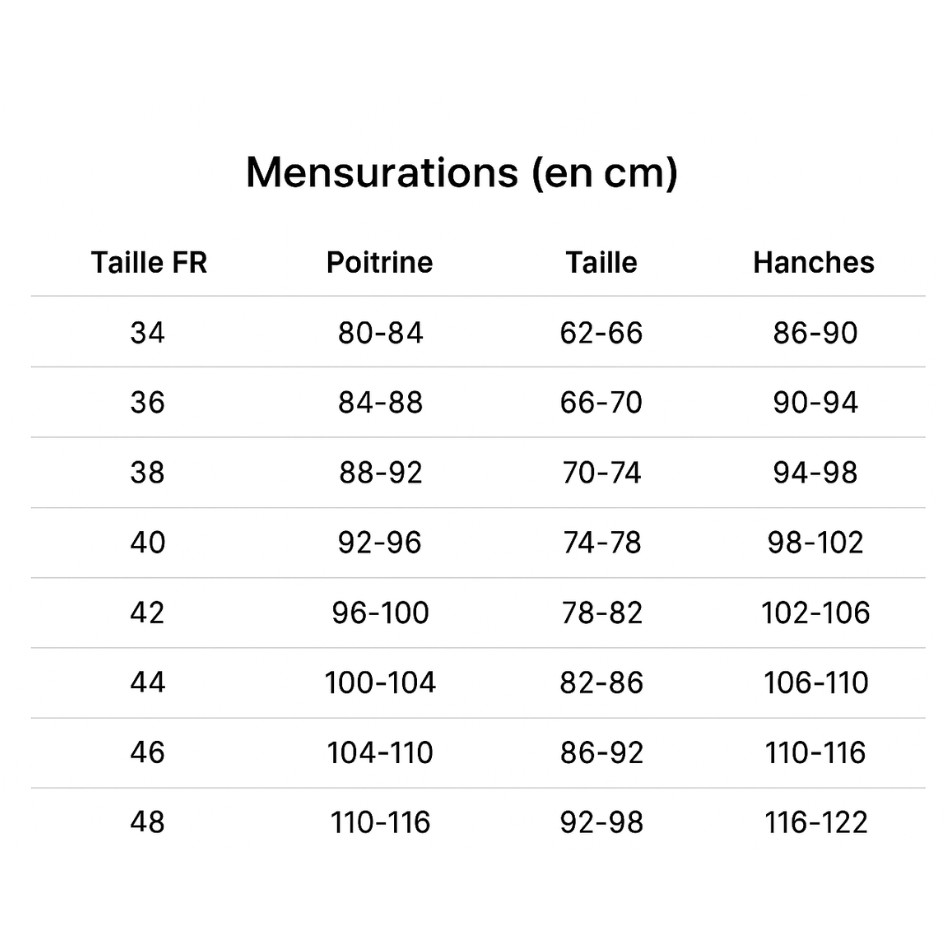Screen dimensions: 945x945
Task: Select size 48 row label
Action: coord(147,823)
